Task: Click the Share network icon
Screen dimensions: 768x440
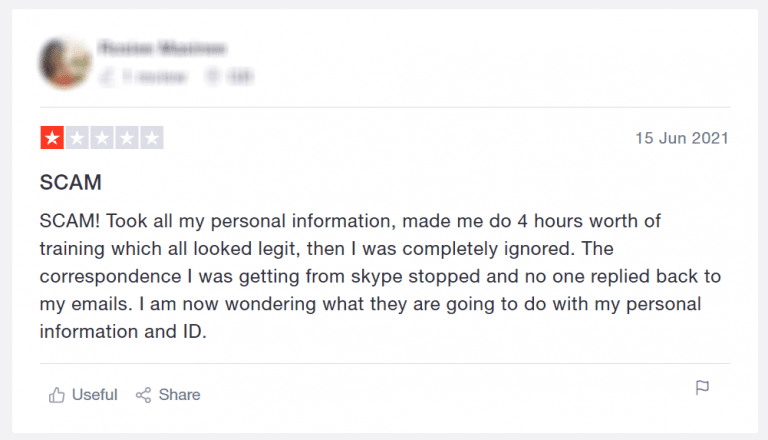Action: [144, 395]
